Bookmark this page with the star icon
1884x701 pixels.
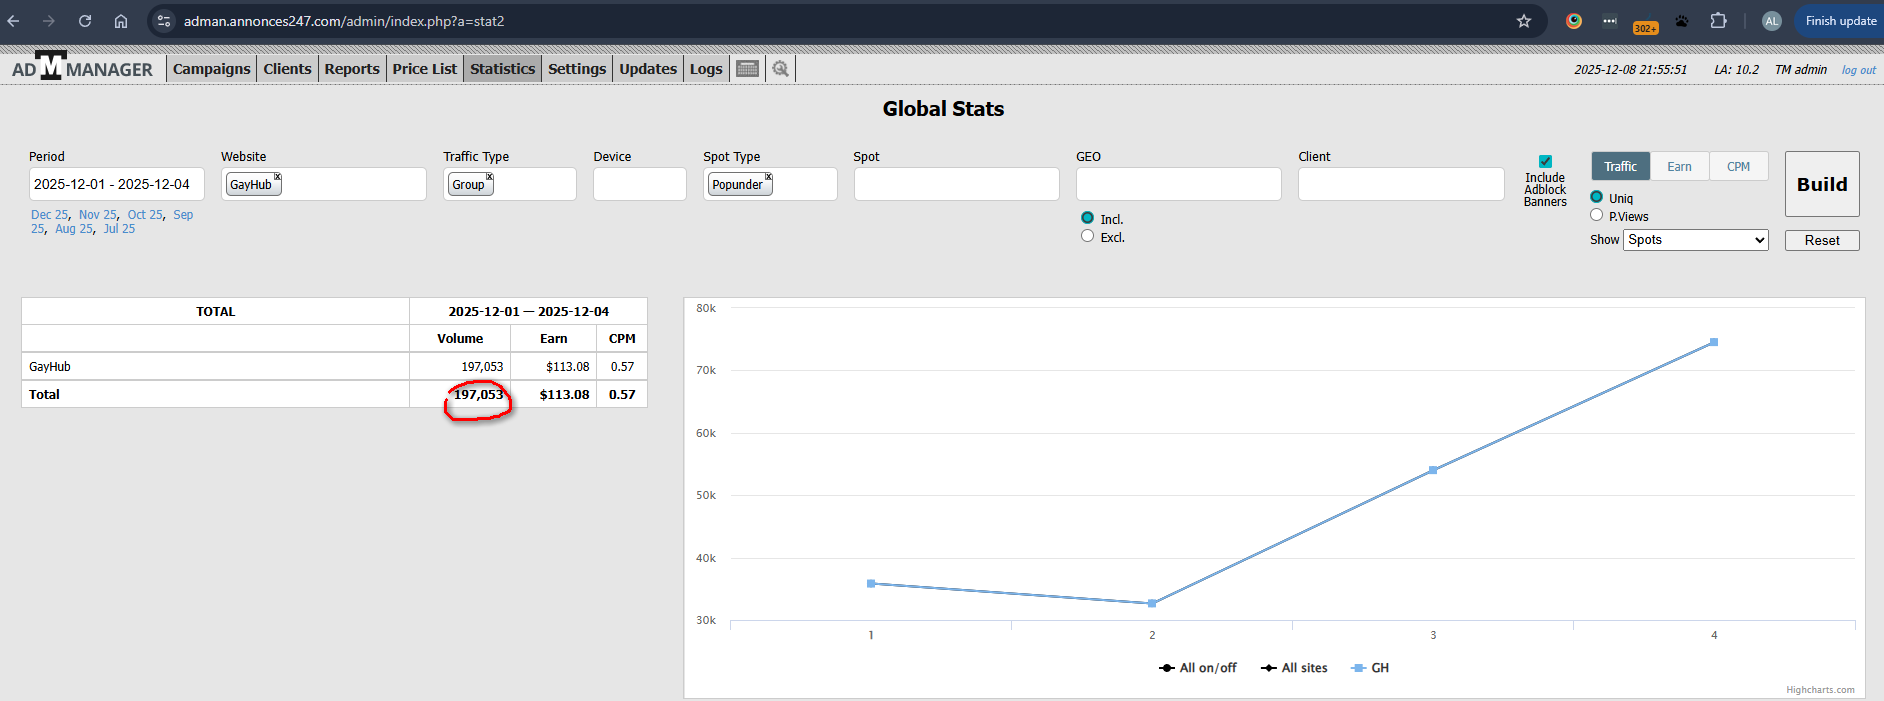[x=1524, y=21]
